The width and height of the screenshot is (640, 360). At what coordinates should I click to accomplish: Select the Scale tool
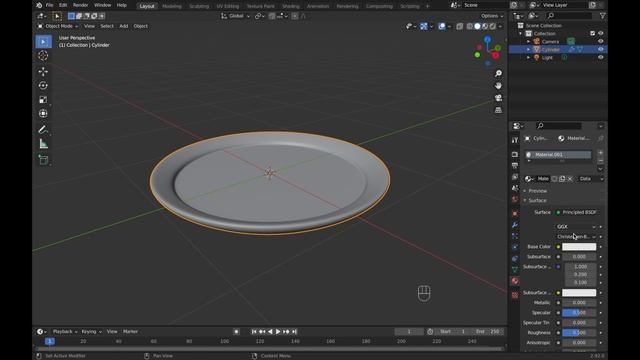click(x=43, y=100)
